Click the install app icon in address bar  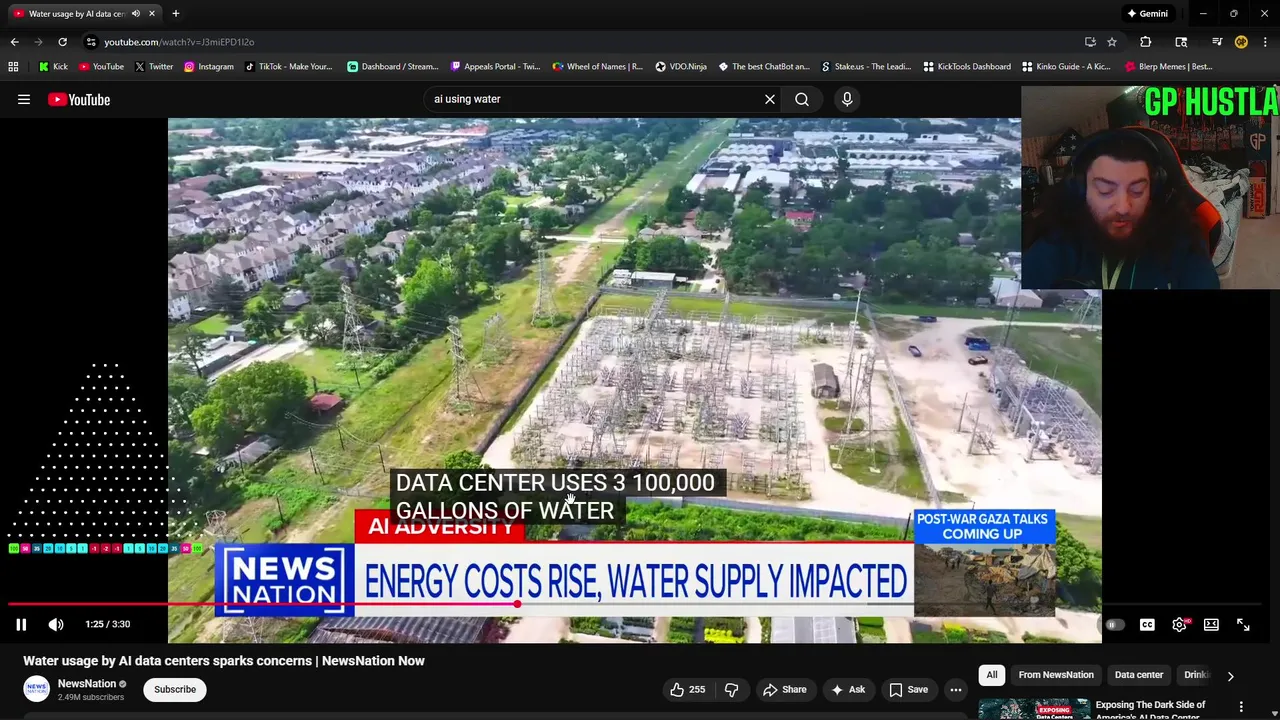(x=1090, y=42)
